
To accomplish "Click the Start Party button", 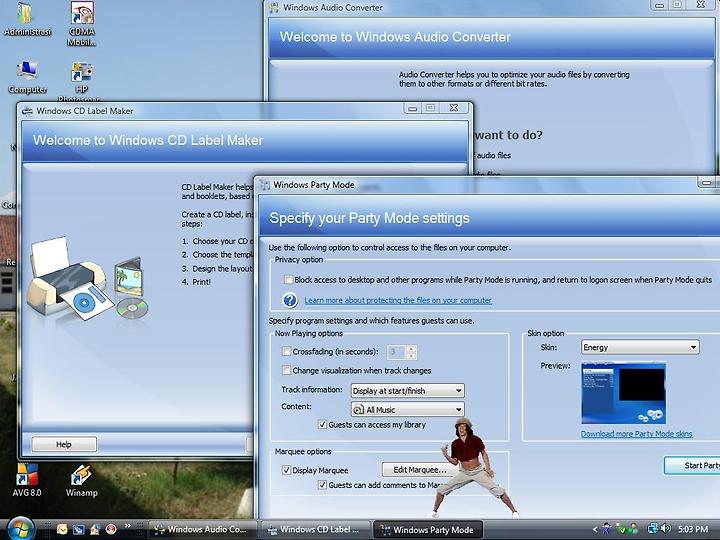I will coord(692,466).
